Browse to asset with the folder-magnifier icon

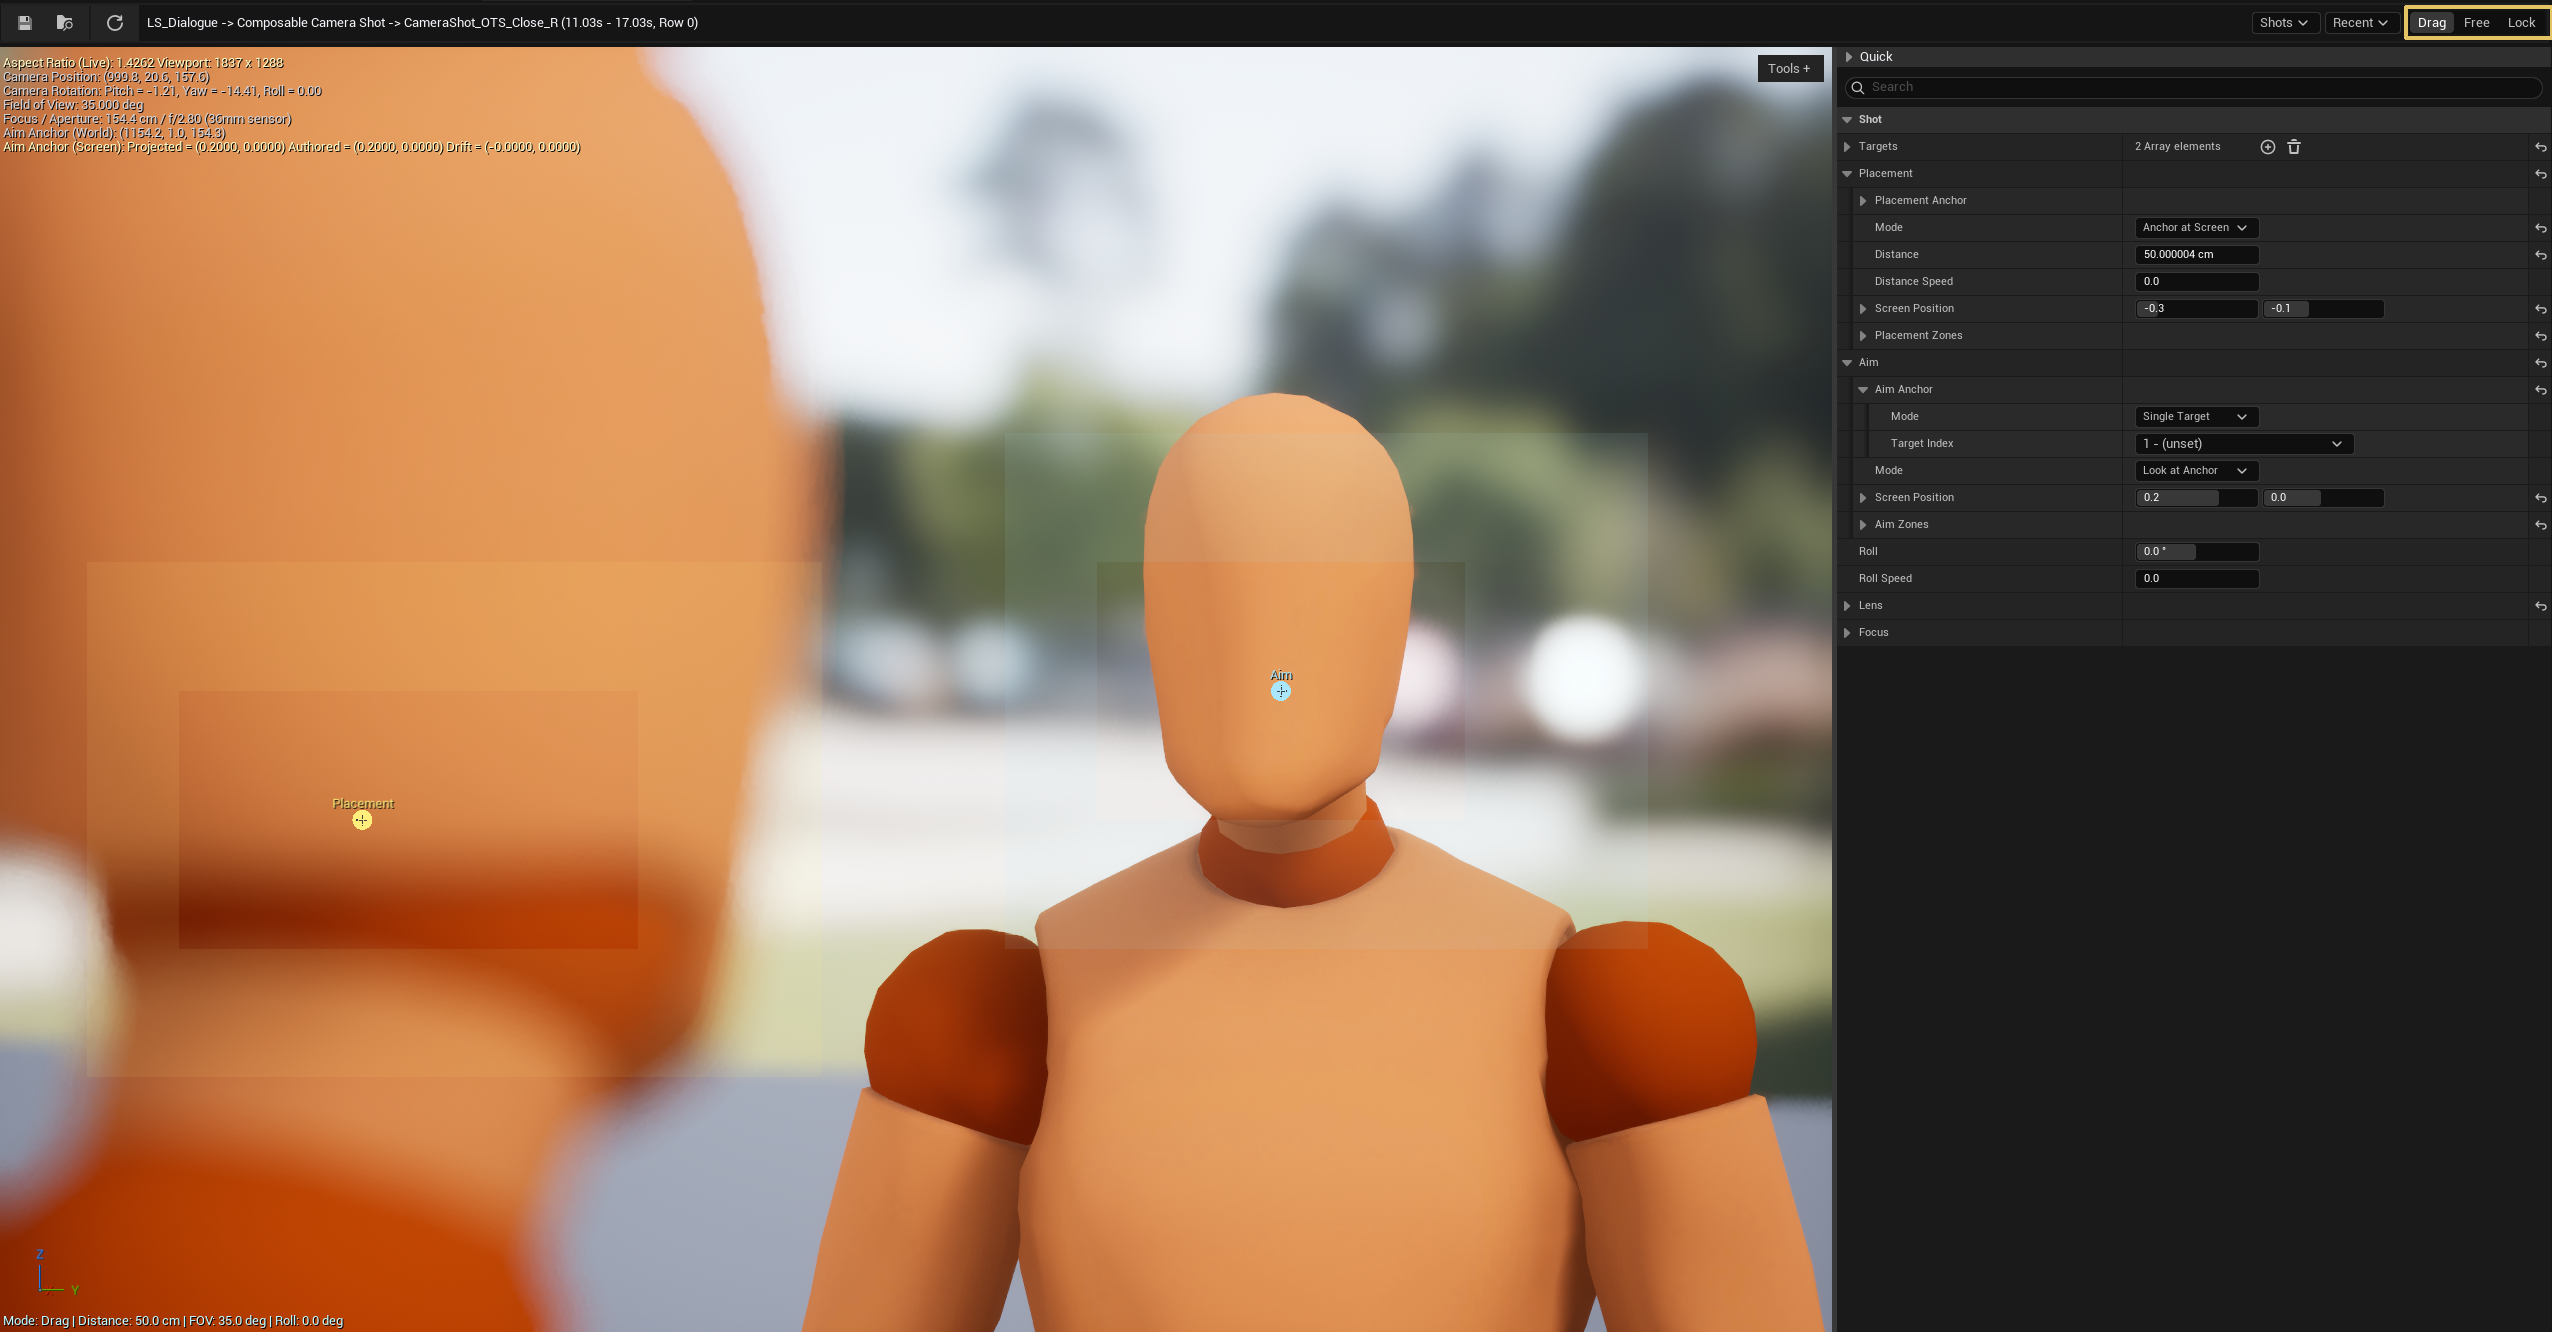coord(65,22)
